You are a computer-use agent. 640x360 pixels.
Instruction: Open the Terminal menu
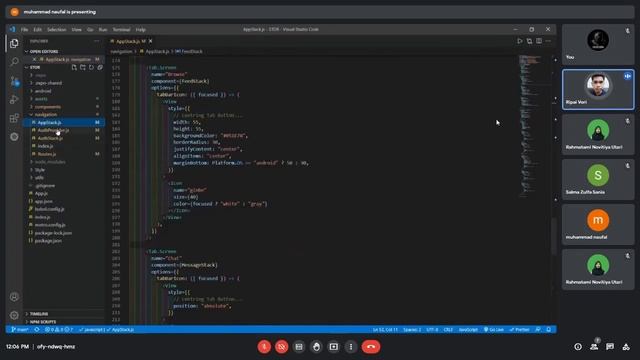[122, 30]
